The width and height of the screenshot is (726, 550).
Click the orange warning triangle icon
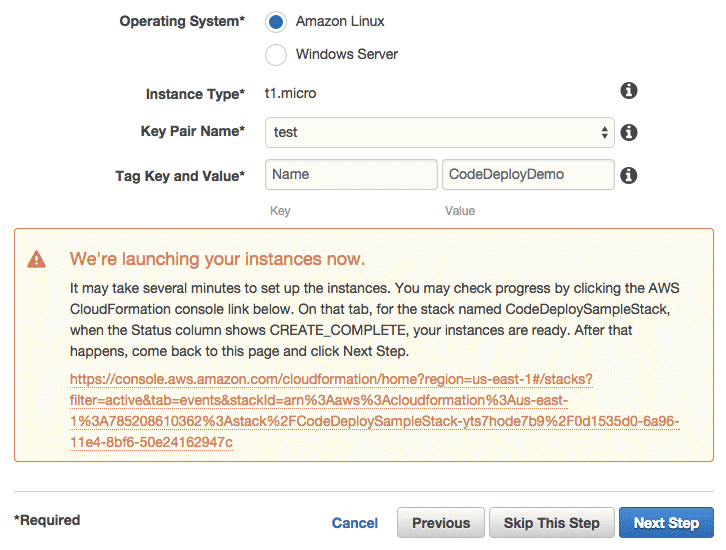(37, 259)
